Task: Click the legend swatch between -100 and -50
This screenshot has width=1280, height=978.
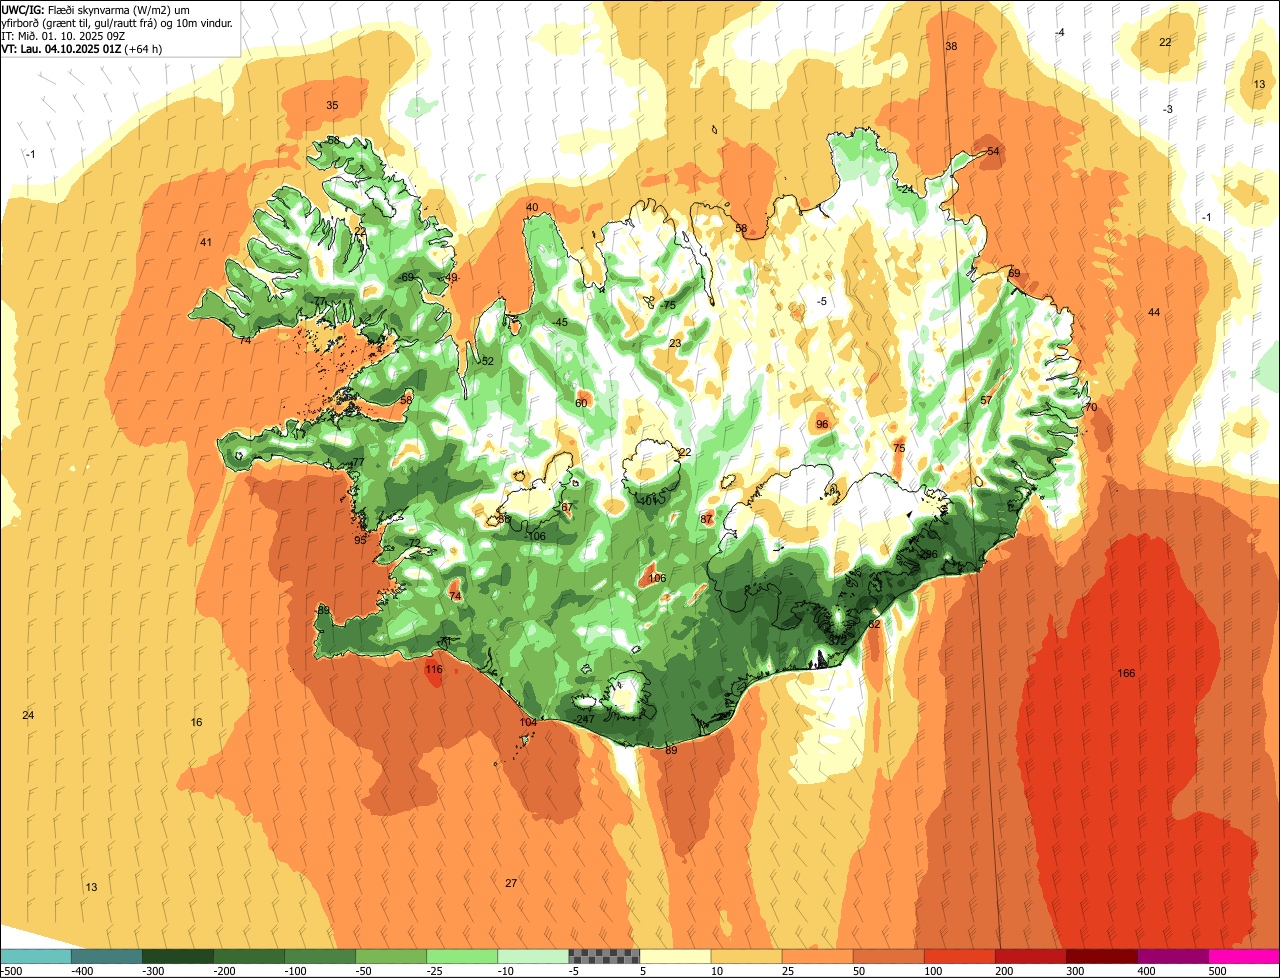Action: click(320, 956)
